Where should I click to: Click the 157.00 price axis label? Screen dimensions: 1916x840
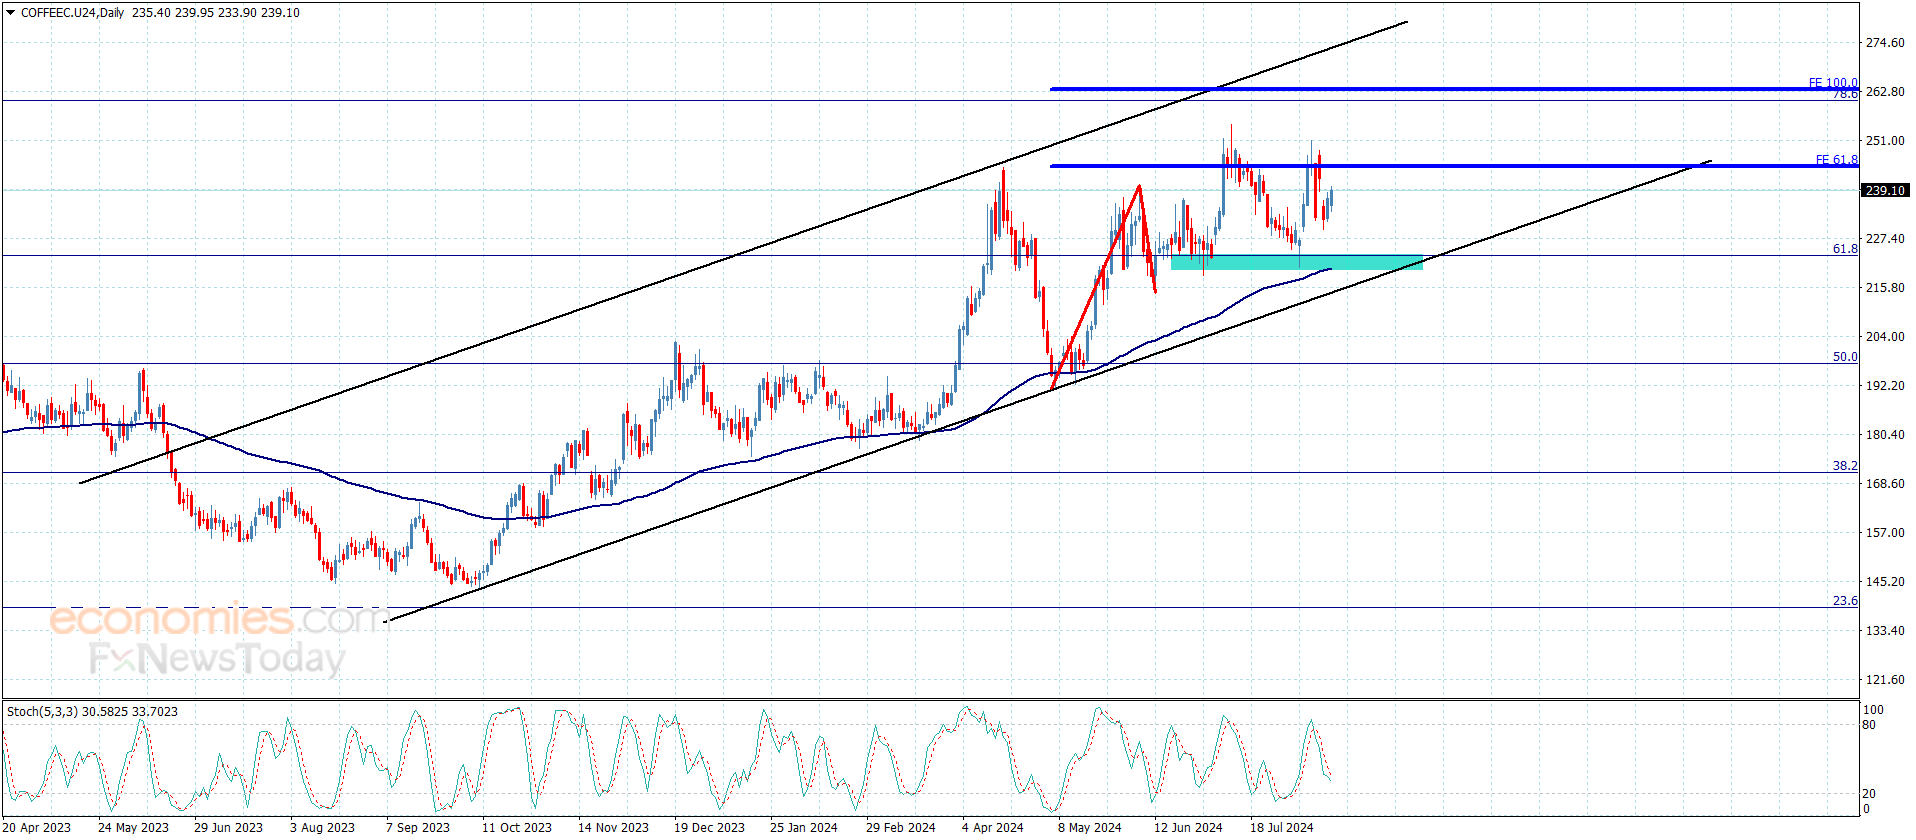click(x=1885, y=533)
